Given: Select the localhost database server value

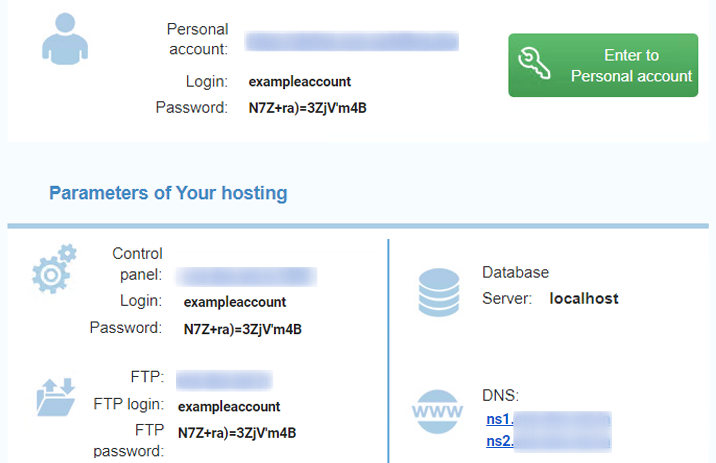Looking at the screenshot, I should pos(584,299).
